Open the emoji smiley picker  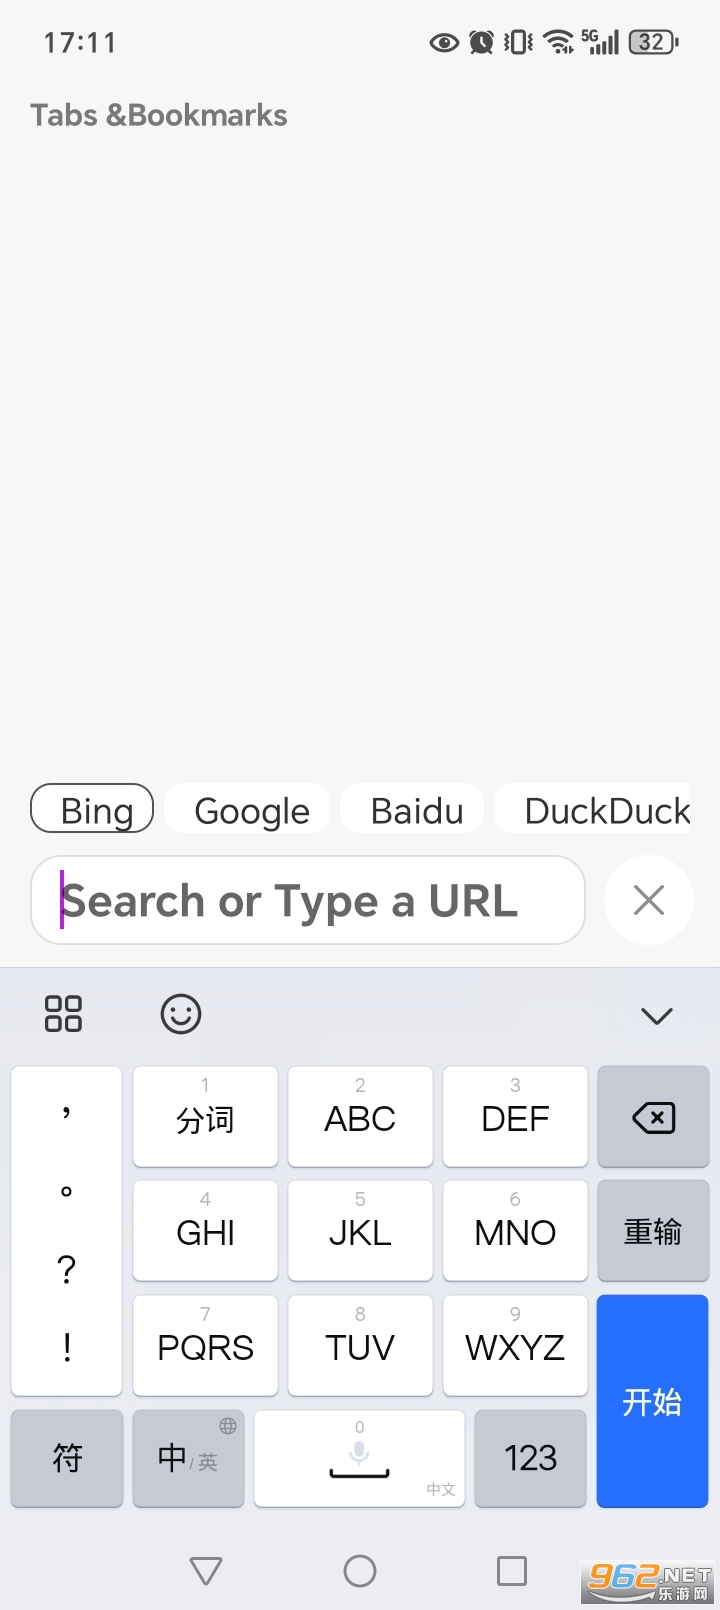[181, 1014]
